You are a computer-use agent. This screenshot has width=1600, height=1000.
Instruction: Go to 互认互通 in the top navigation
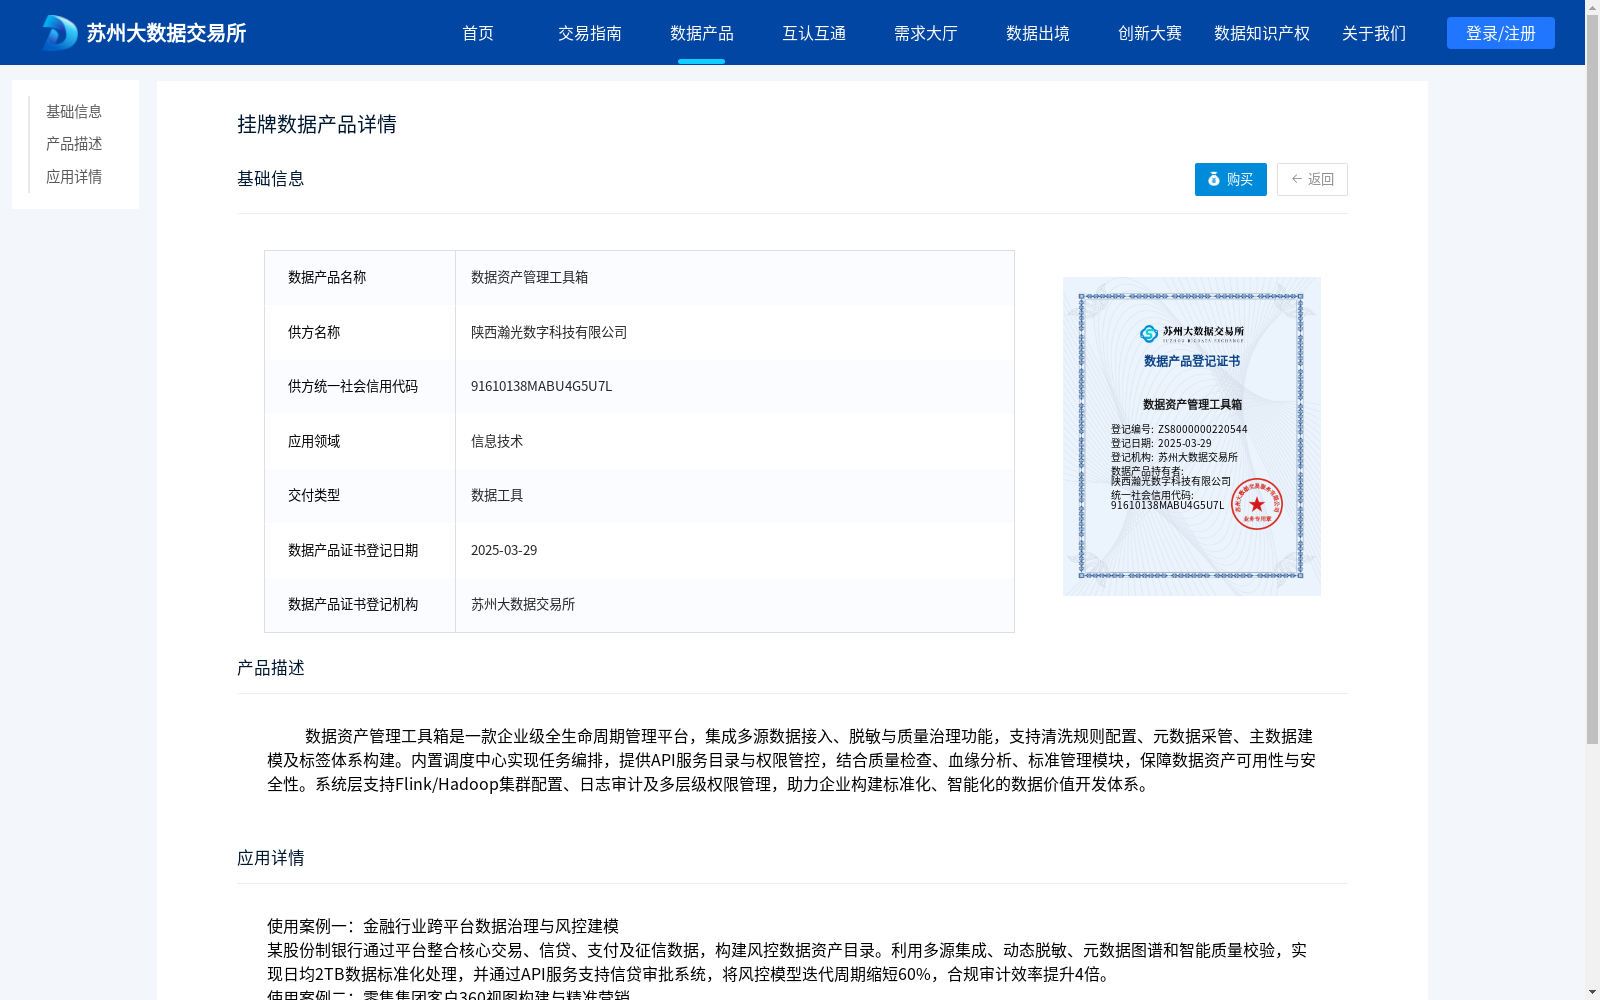pyautogui.click(x=814, y=33)
